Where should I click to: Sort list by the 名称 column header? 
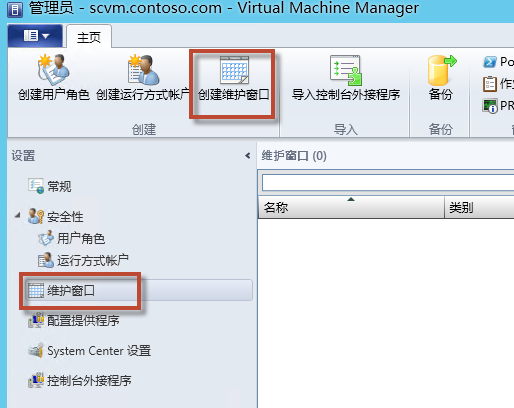352,207
